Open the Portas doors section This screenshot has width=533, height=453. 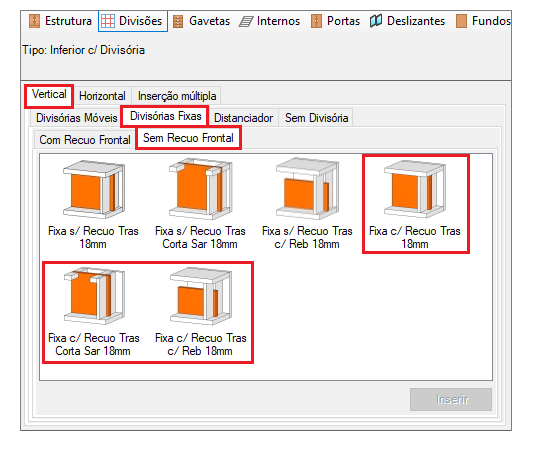coord(335,21)
